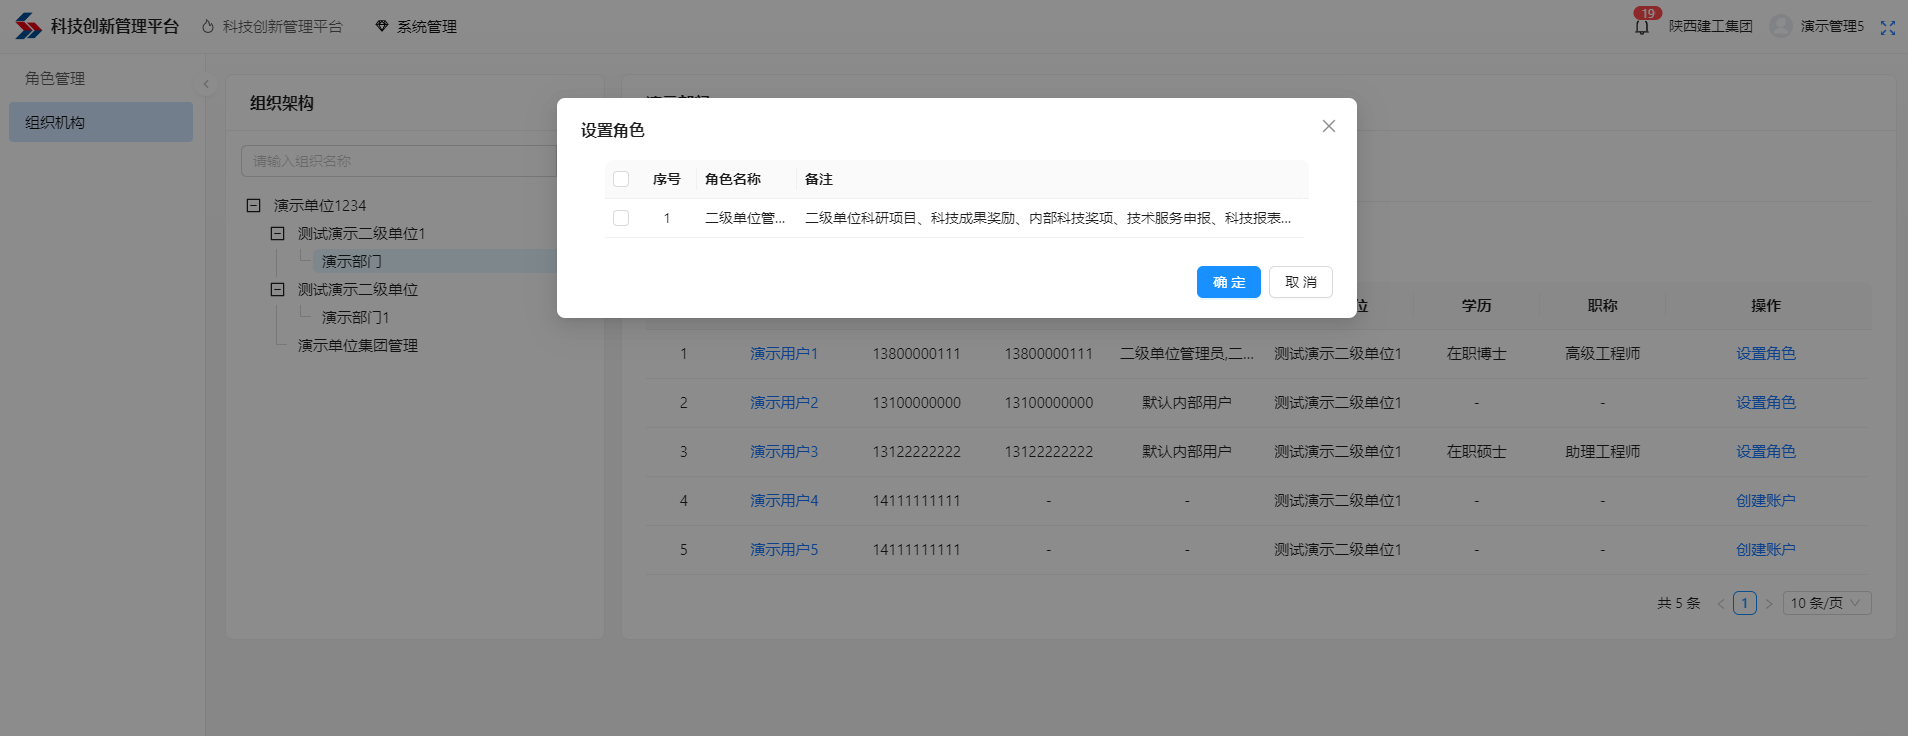Collapse the 演示单位1234 tree node
Image resolution: width=1908 pixels, height=736 pixels.
coord(254,205)
